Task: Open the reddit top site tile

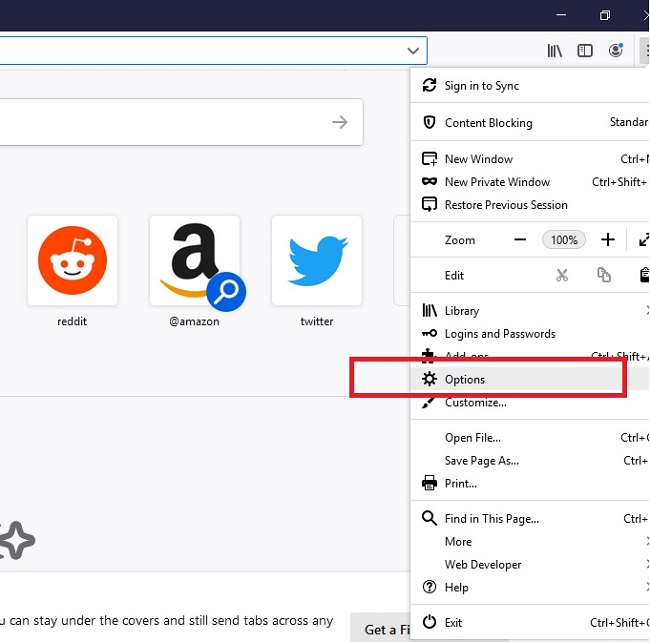Action: pyautogui.click(x=72, y=262)
